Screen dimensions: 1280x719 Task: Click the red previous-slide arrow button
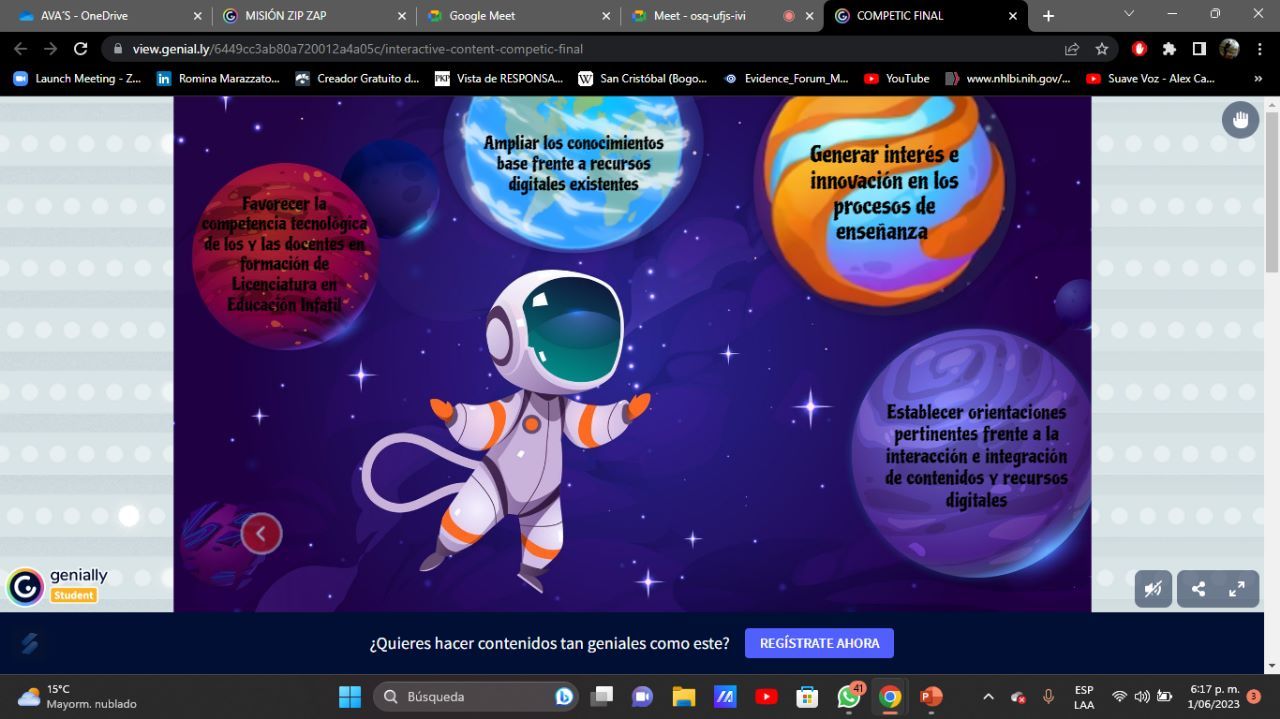(x=261, y=533)
